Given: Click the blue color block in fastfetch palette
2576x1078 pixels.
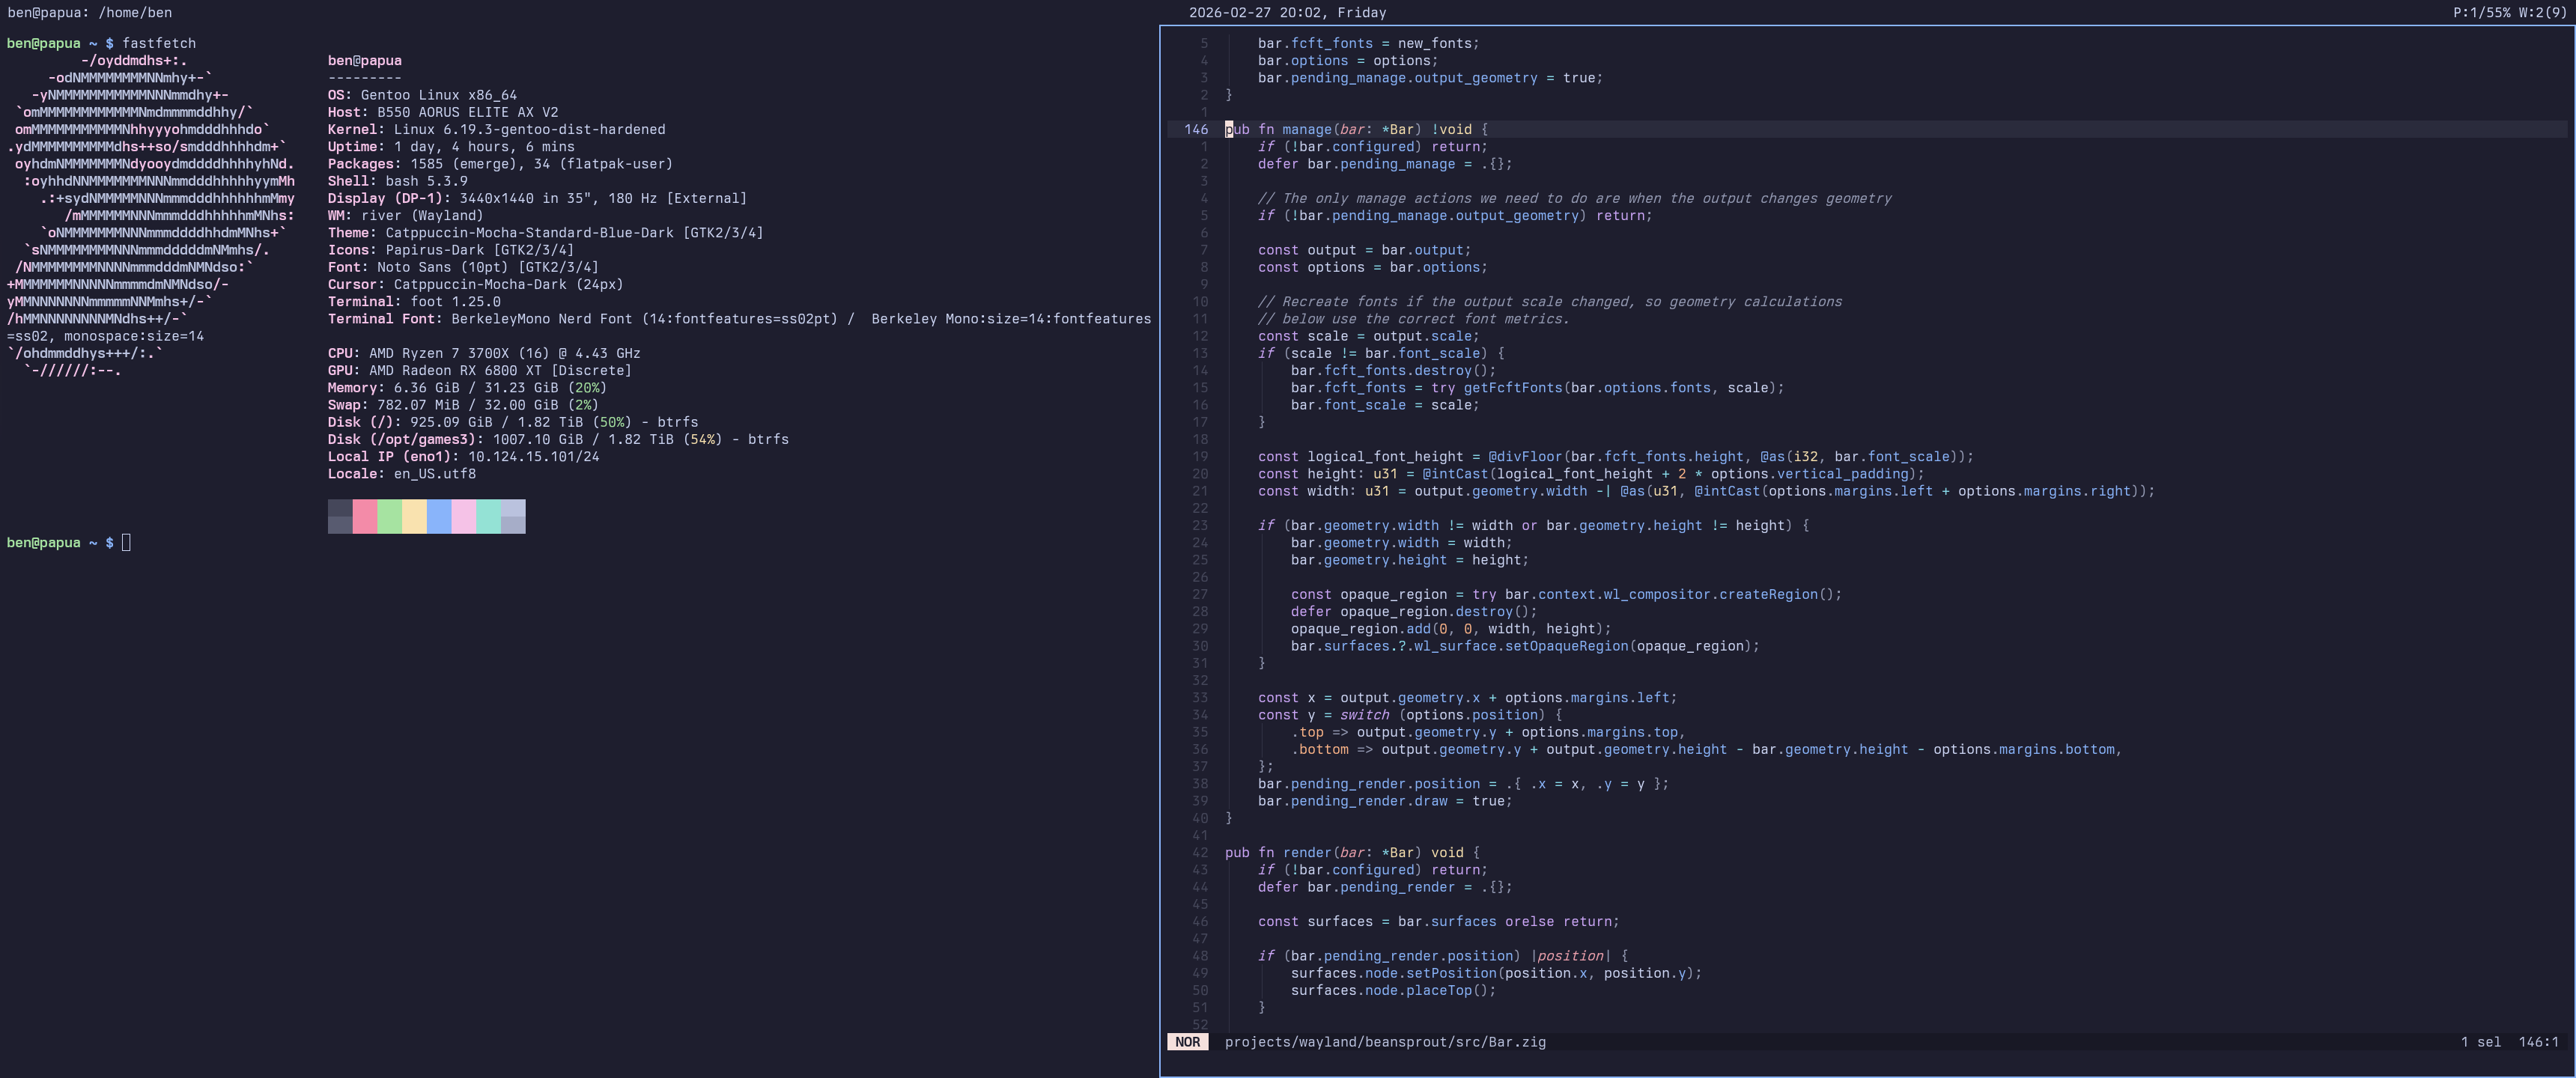Looking at the screenshot, I should [439, 516].
